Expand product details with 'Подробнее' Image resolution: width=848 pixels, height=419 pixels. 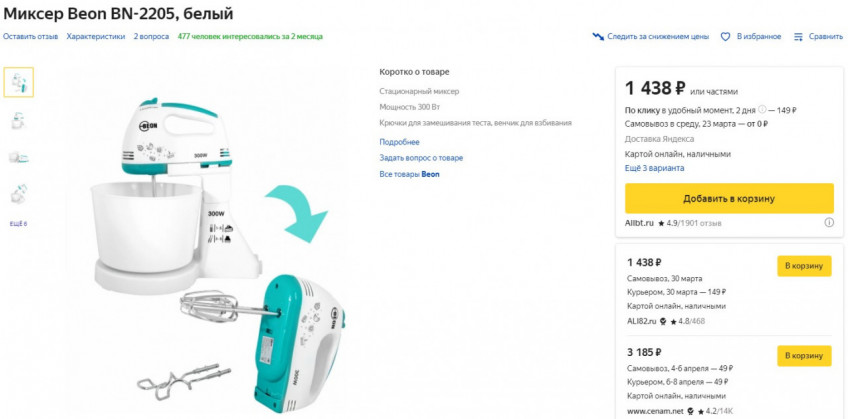click(x=399, y=142)
